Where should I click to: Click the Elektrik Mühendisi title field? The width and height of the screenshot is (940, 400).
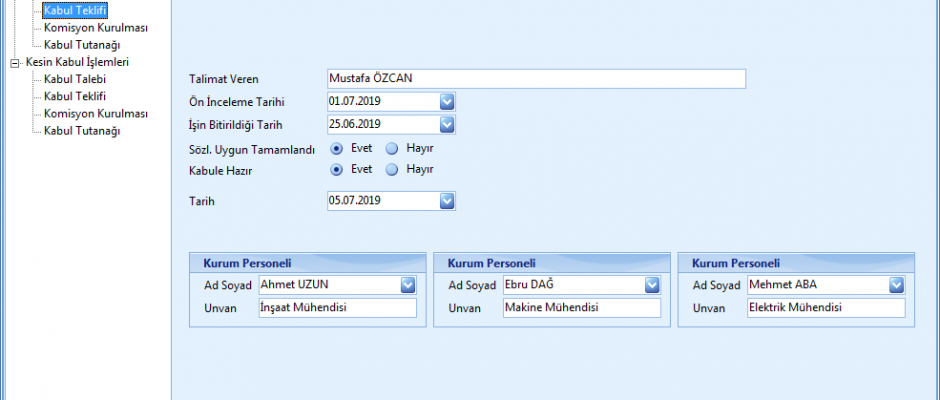pos(825,308)
